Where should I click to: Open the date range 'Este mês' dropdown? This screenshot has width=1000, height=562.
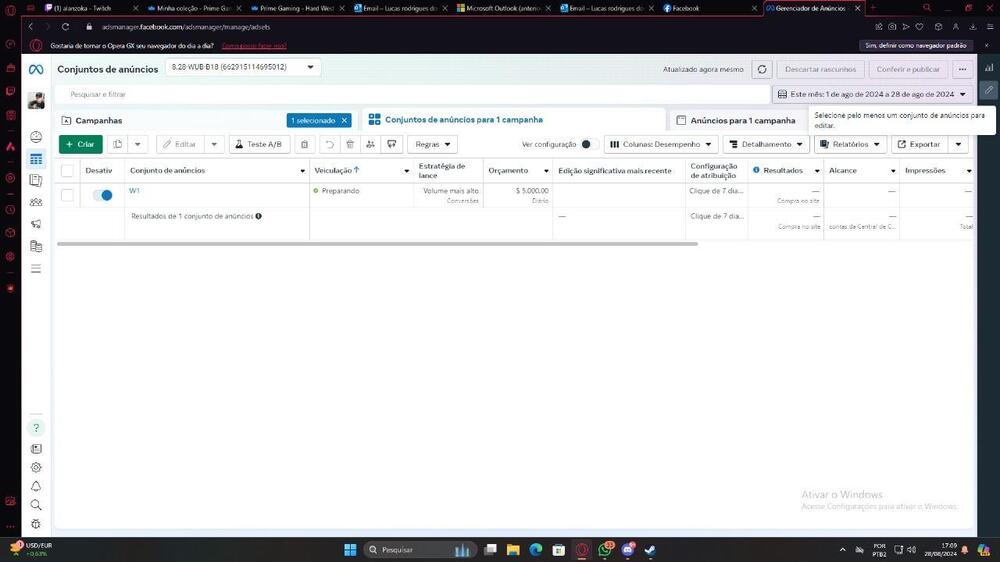871,94
